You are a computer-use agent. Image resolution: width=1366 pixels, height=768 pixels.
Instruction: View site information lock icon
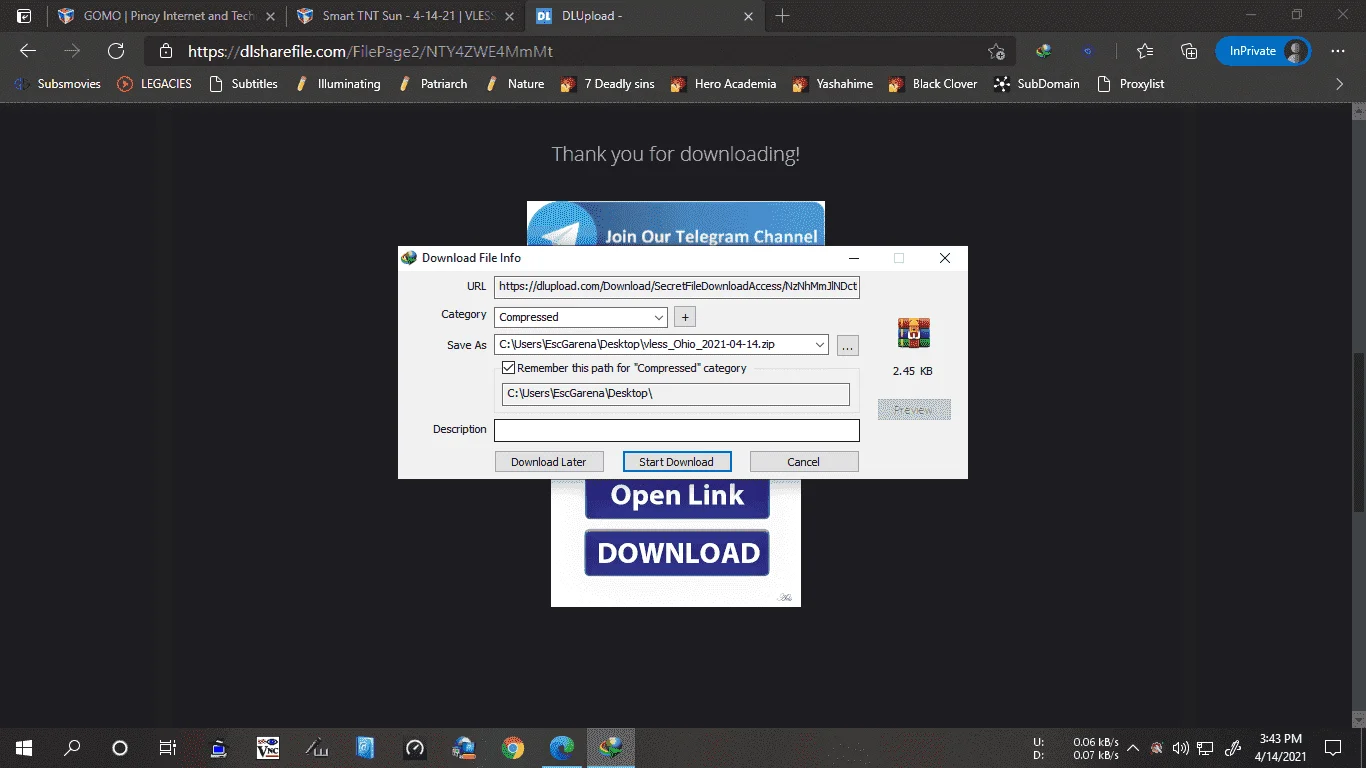click(x=167, y=52)
